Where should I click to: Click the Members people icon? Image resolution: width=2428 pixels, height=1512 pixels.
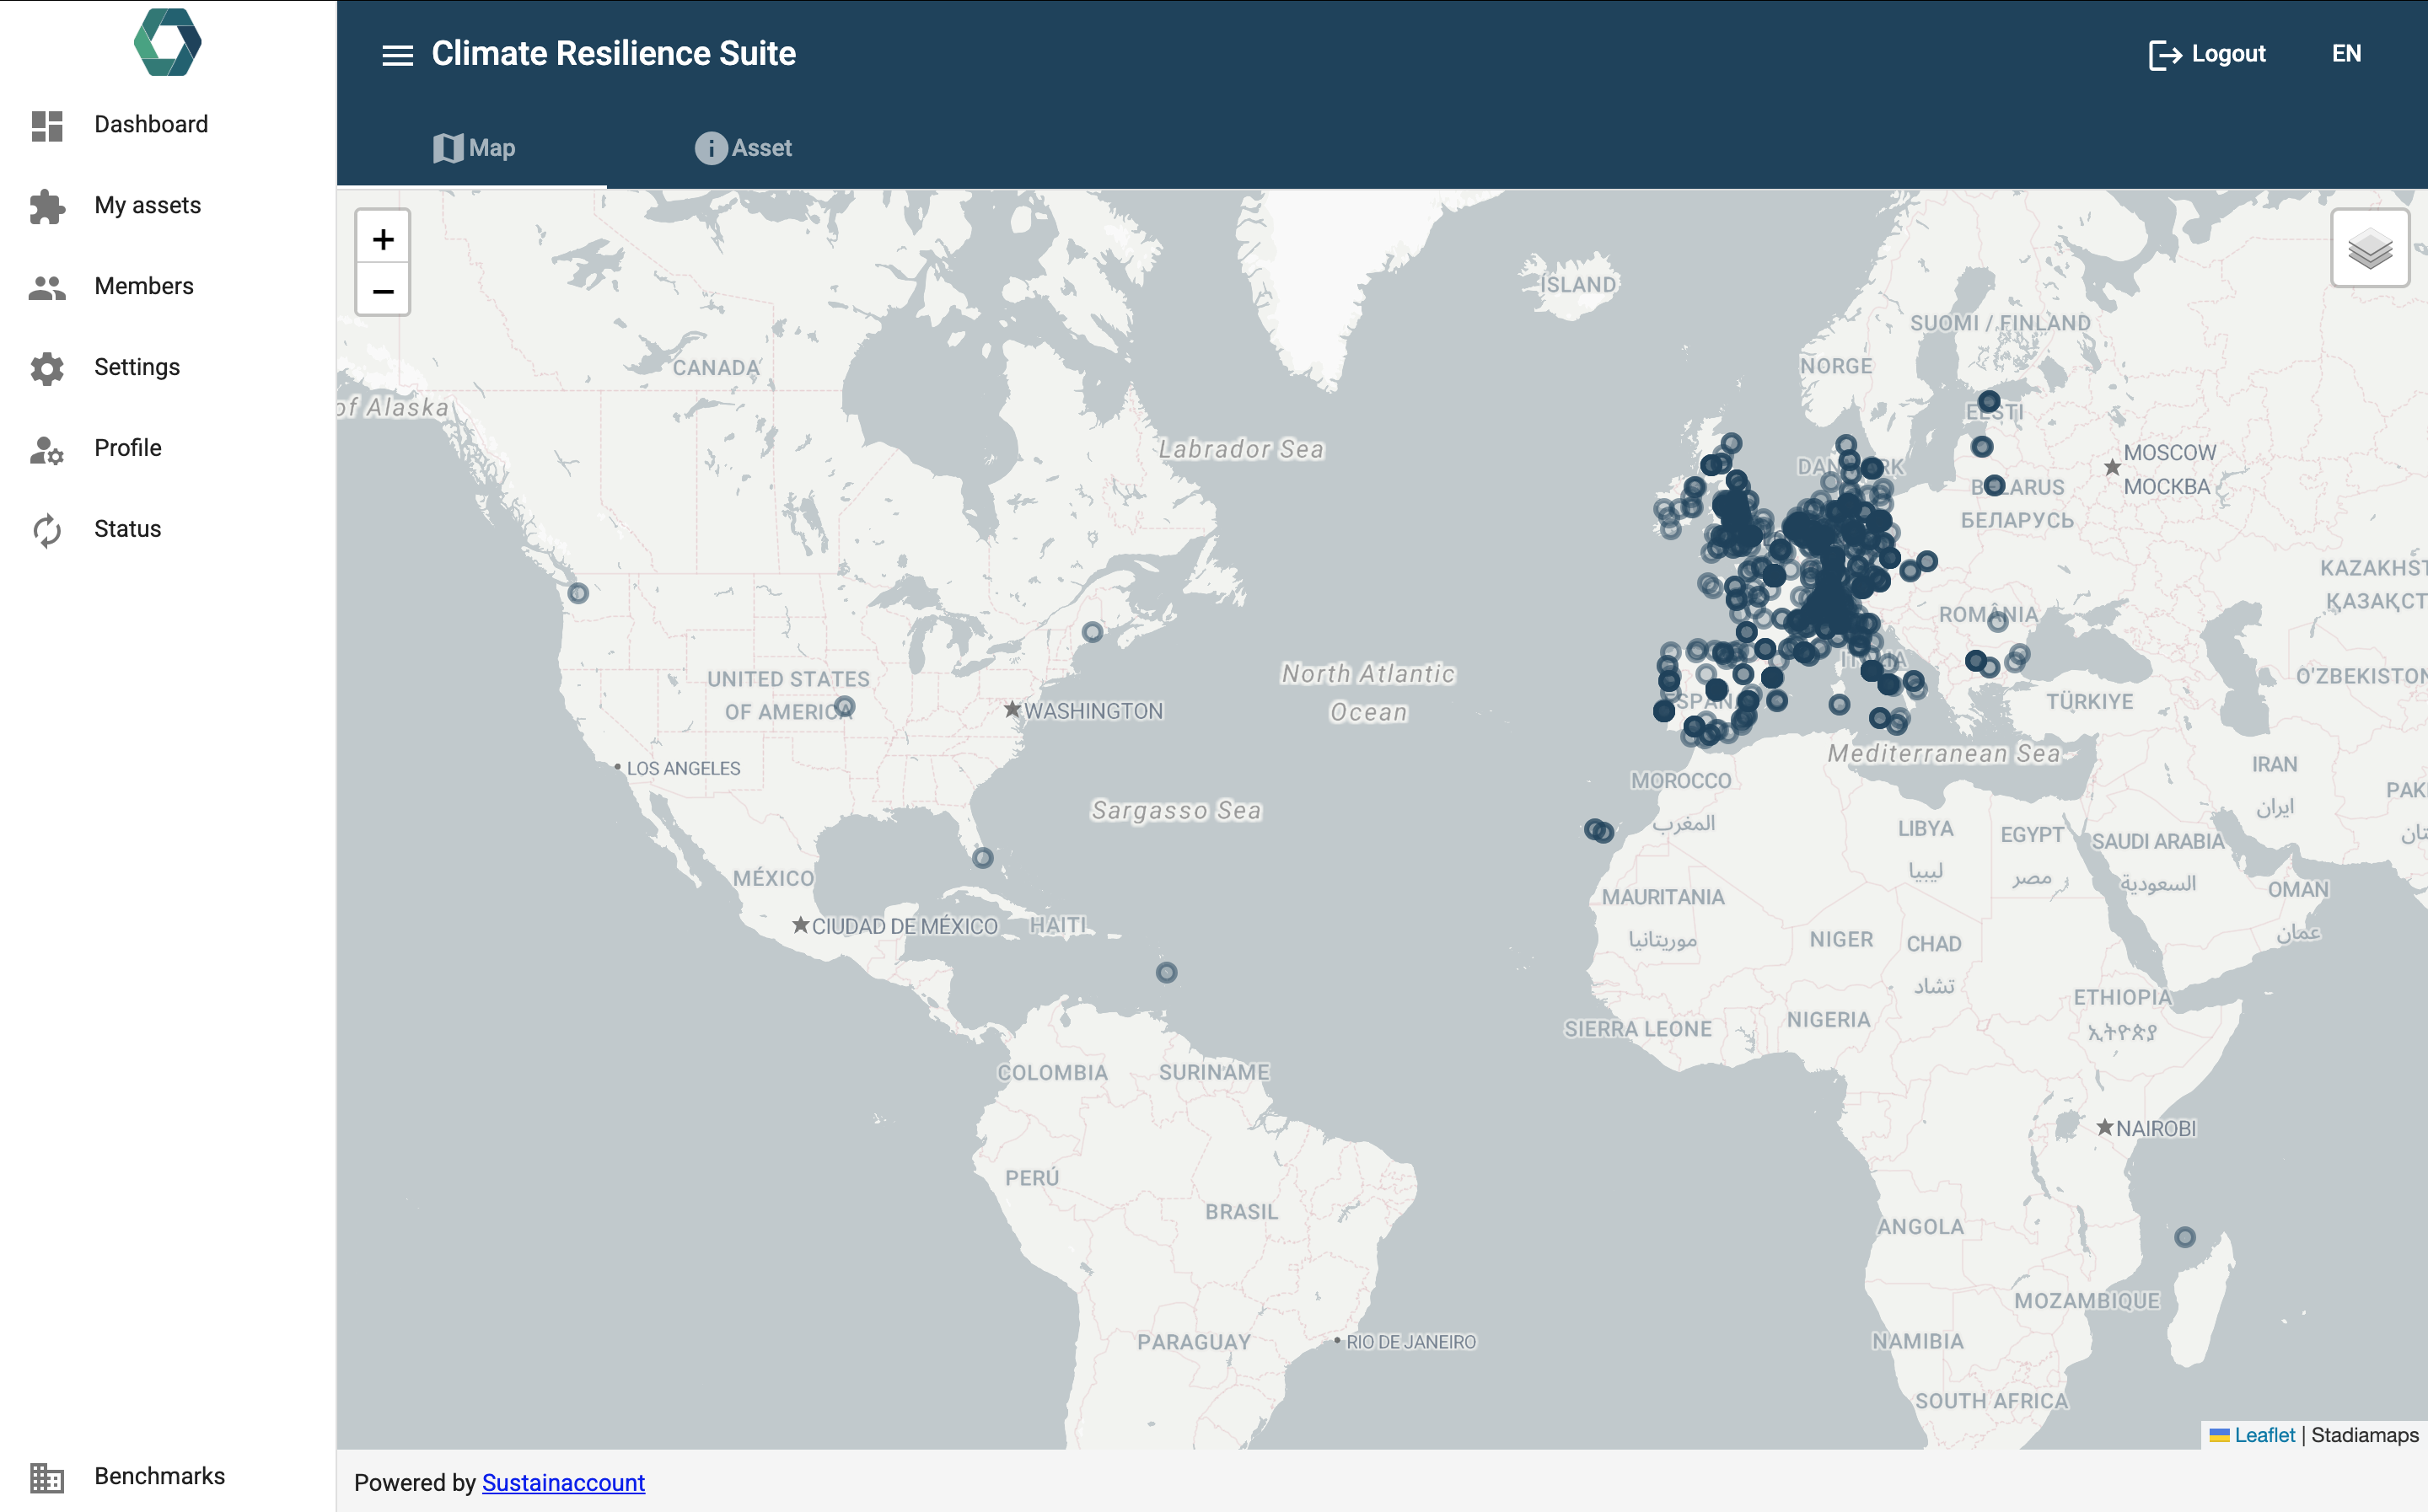coord(47,287)
